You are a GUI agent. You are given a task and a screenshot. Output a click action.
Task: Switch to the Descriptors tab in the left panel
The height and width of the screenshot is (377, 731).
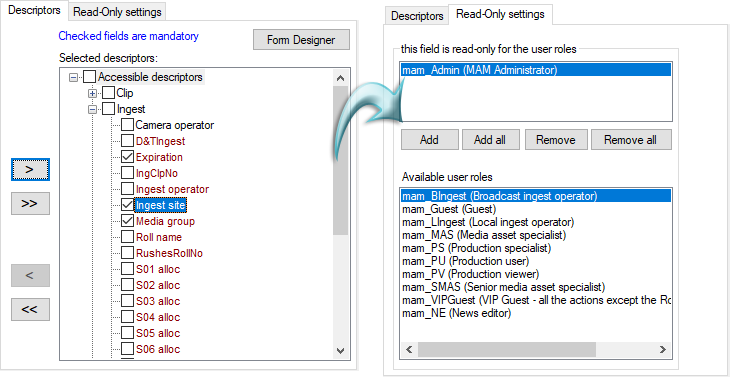coord(34,10)
